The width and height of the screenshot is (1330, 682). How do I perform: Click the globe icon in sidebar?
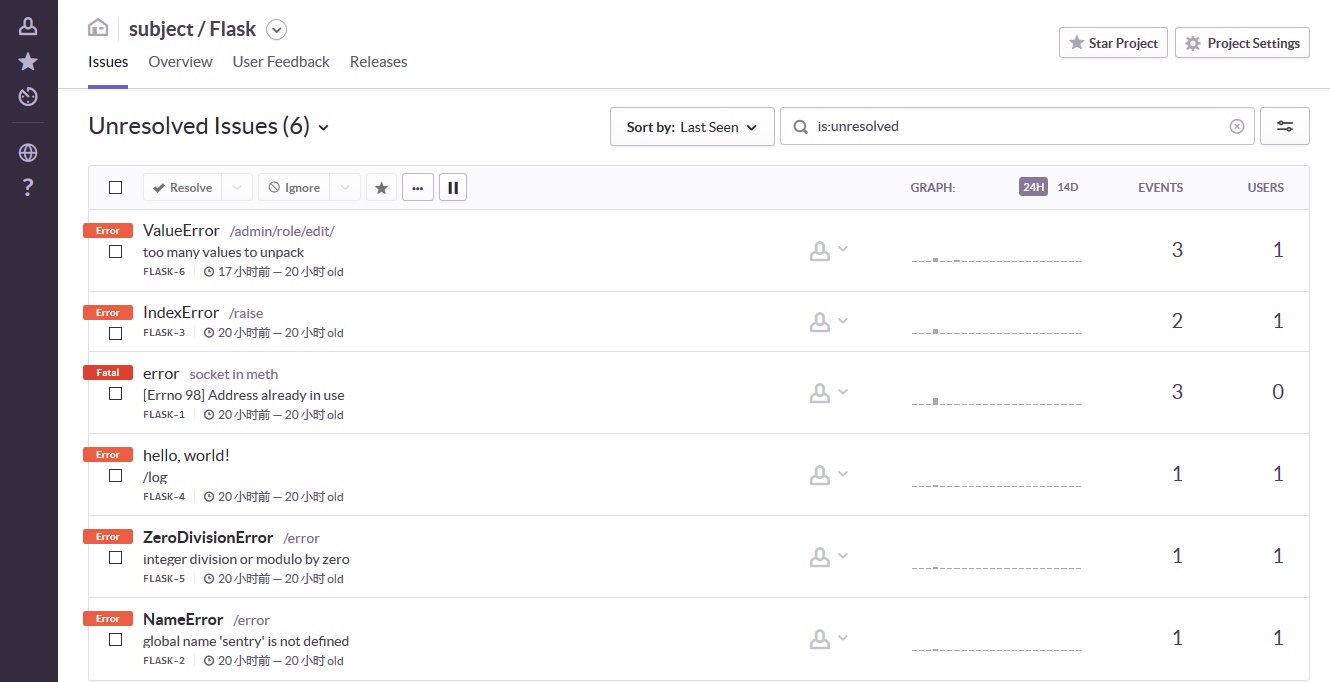pyautogui.click(x=28, y=153)
